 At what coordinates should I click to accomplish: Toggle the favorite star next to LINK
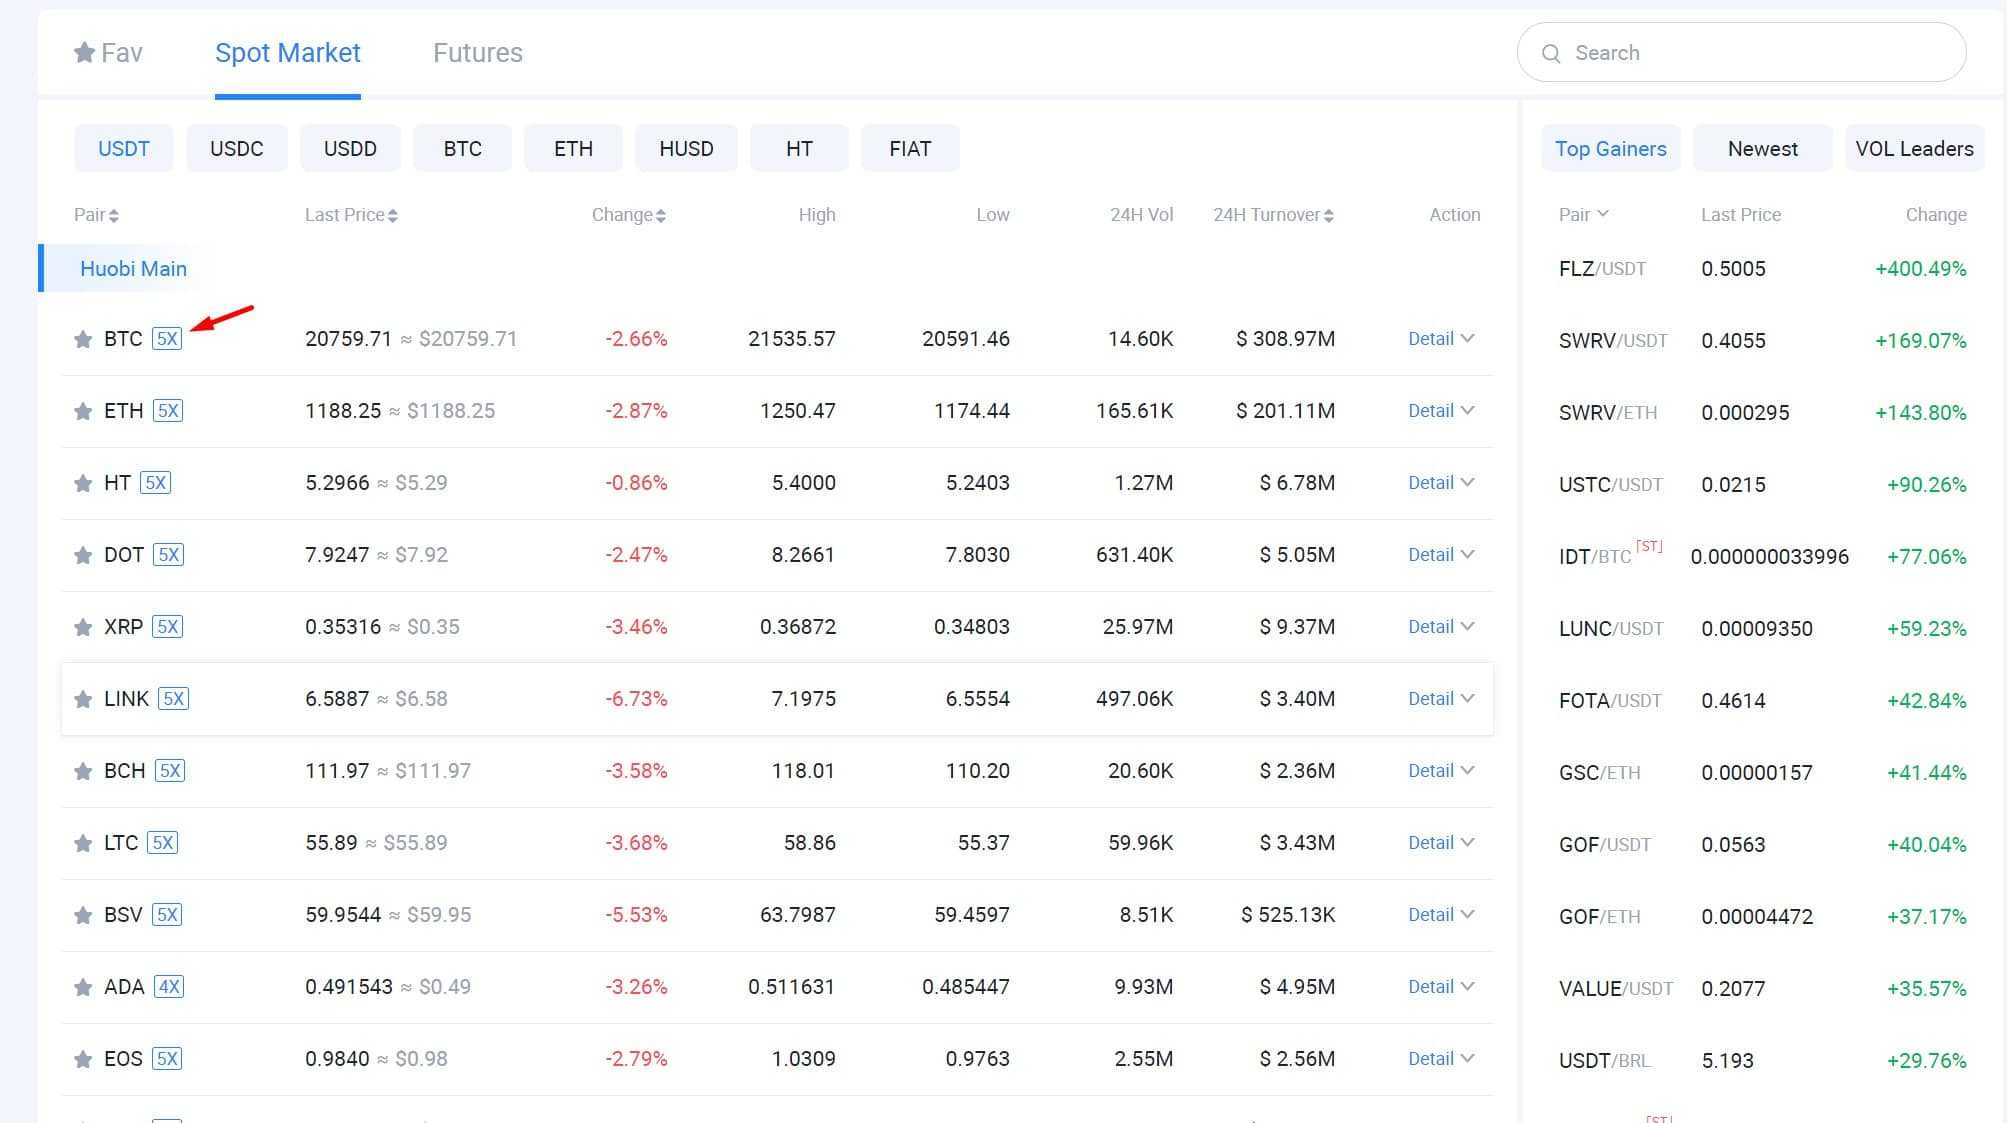(83, 698)
